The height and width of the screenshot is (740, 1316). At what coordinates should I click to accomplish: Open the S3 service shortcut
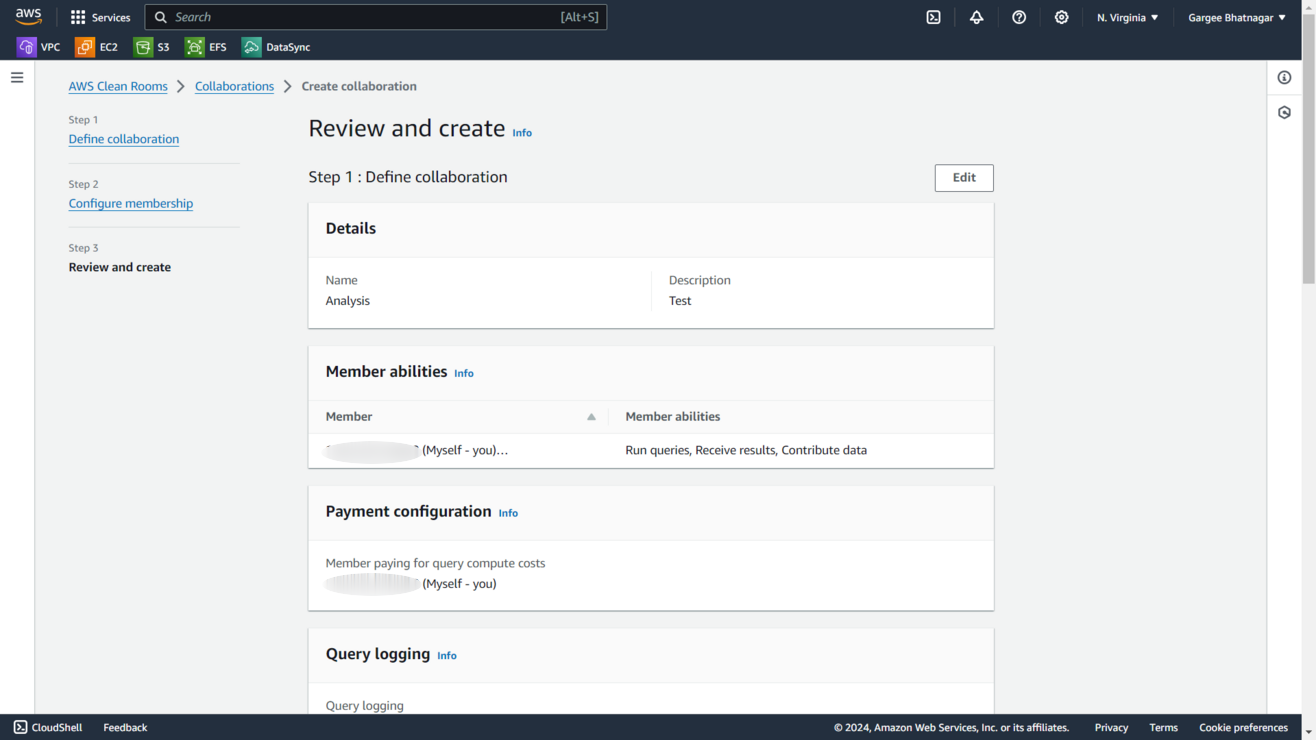point(152,47)
